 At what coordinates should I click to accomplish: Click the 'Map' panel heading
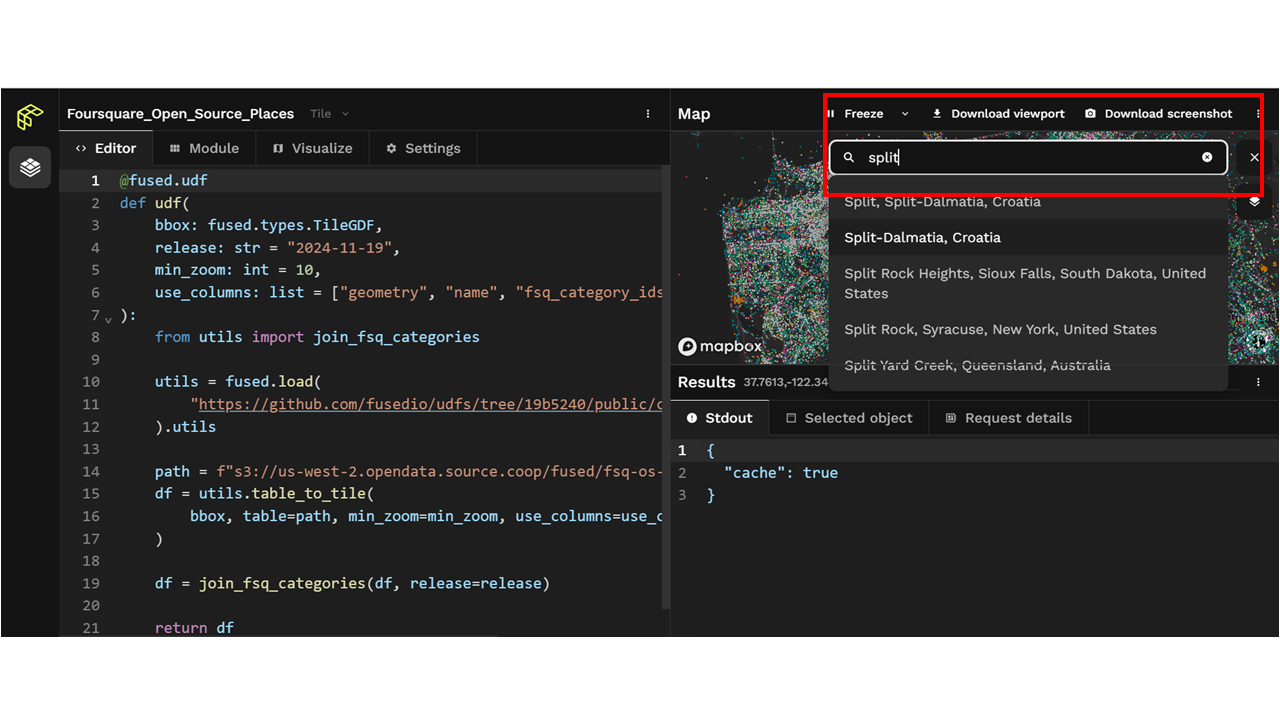coord(694,114)
